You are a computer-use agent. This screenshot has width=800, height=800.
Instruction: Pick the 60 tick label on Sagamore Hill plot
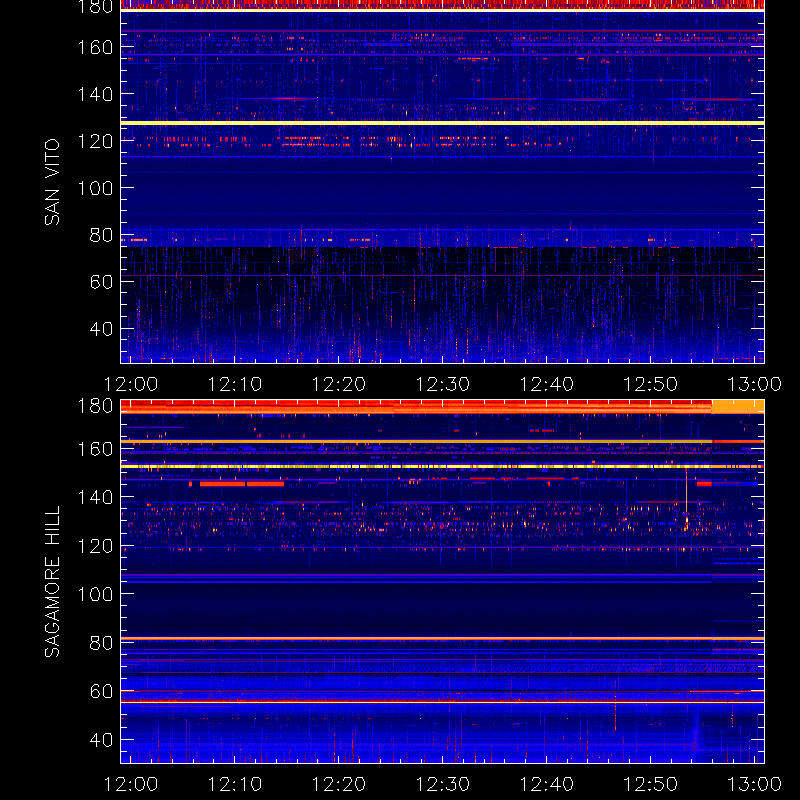101,691
